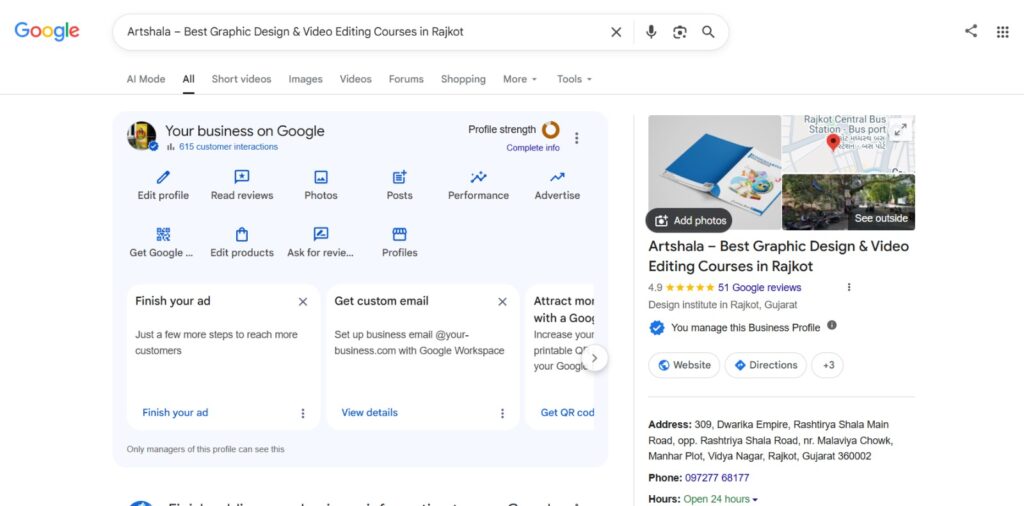Click the Directions button
The image size is (1024, 506).
point(765,365)
